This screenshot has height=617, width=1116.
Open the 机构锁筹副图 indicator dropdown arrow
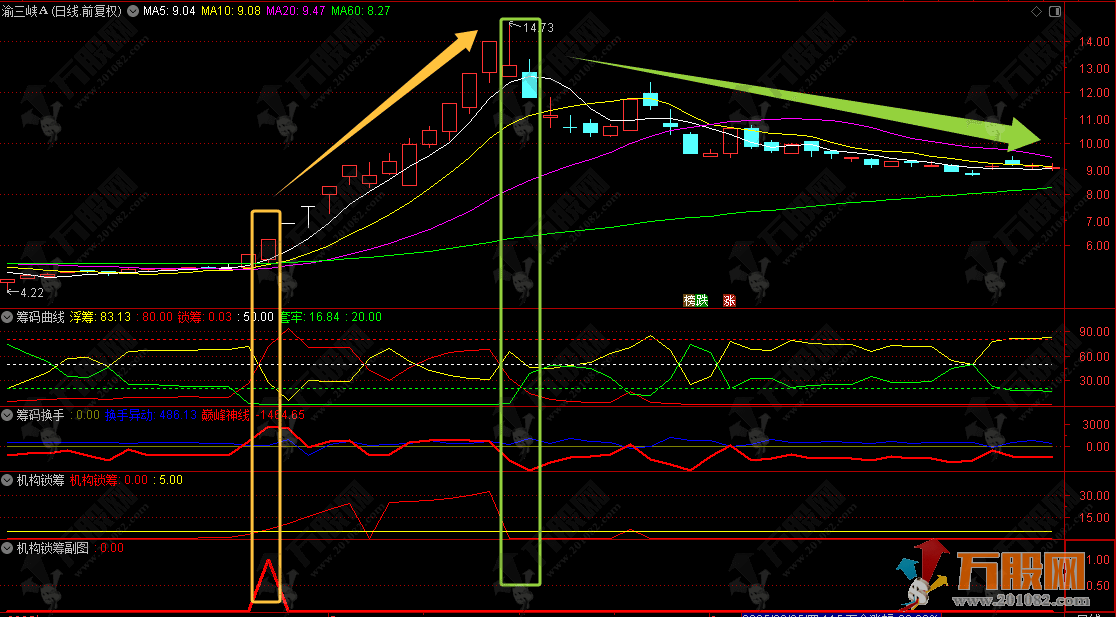pos(9,548)
